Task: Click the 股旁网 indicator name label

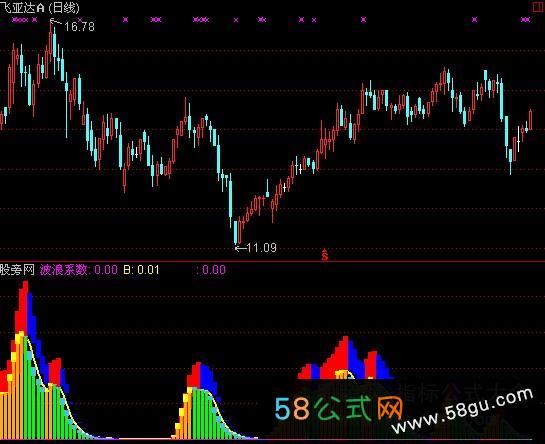Action: (17, 269)
